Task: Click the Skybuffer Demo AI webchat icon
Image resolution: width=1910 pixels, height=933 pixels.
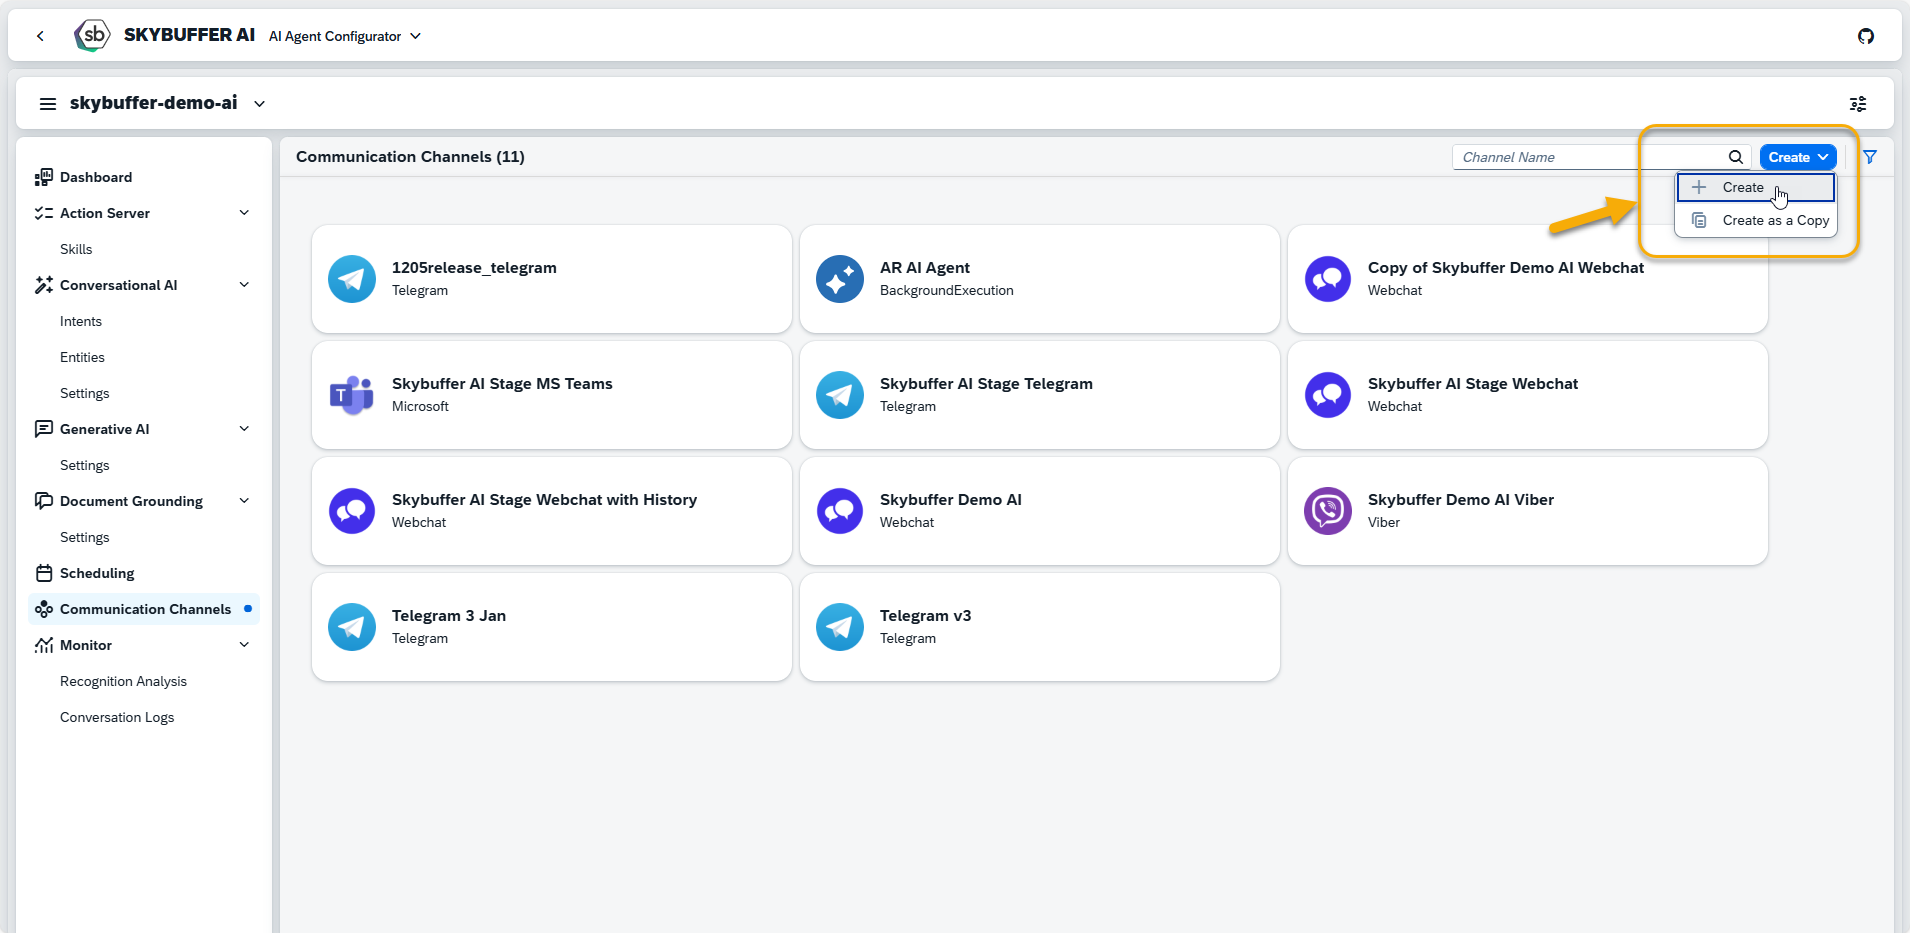Action: (x=840, y=511)
